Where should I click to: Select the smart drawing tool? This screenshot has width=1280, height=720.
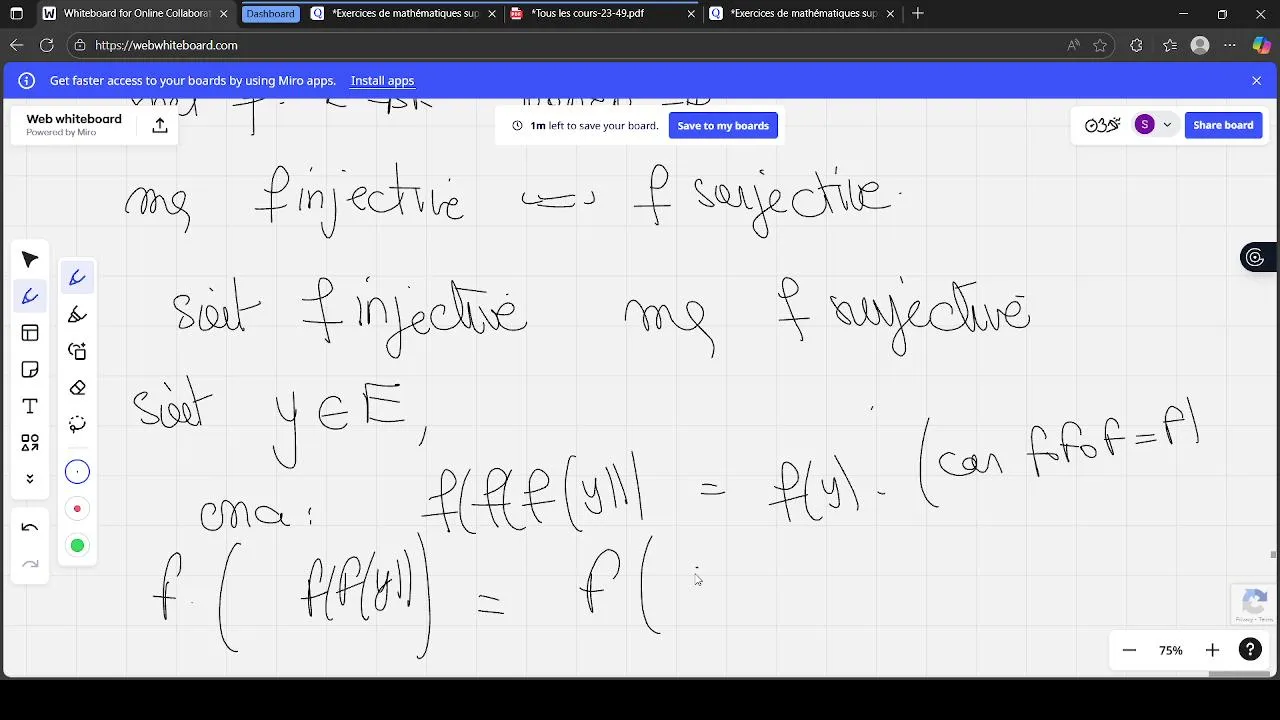click(77, 351)
